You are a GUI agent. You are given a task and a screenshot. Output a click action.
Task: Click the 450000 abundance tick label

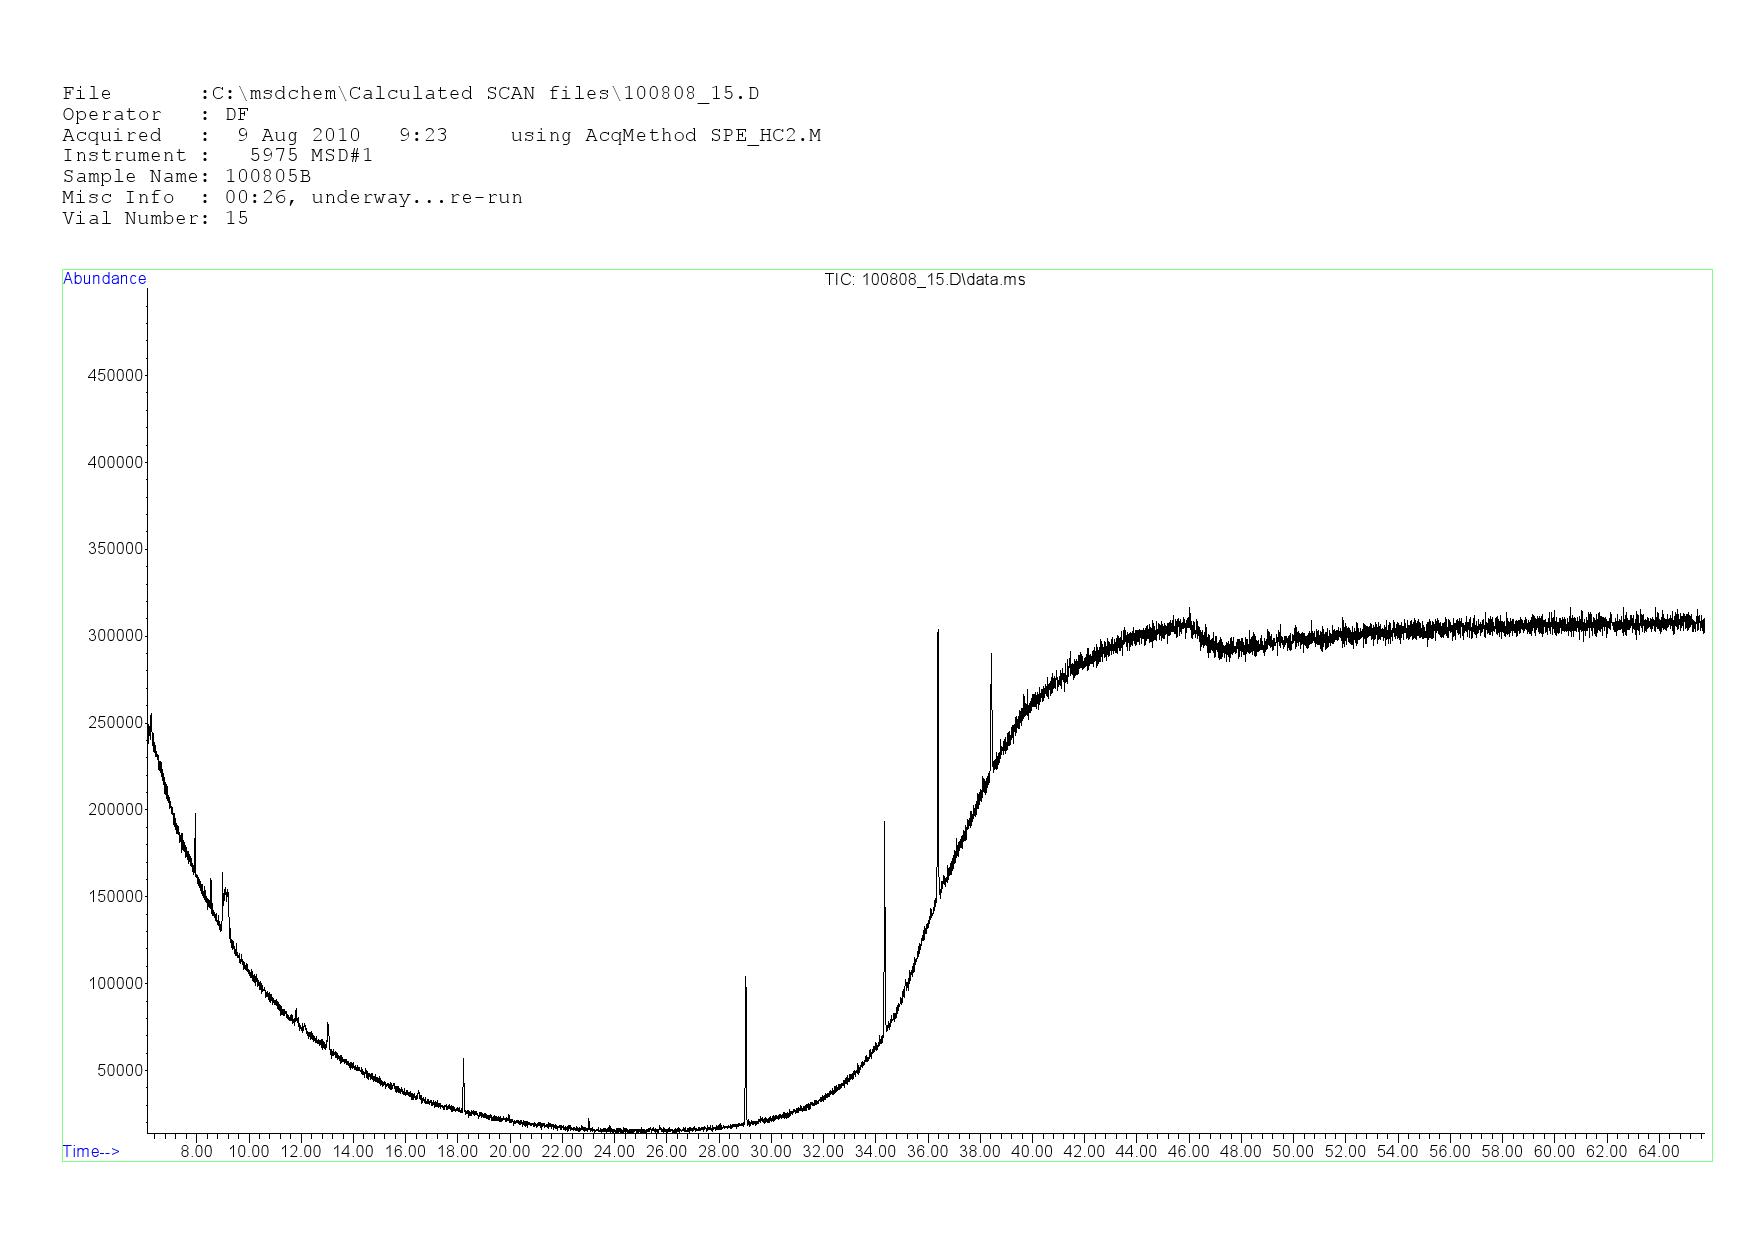point(116,376)
